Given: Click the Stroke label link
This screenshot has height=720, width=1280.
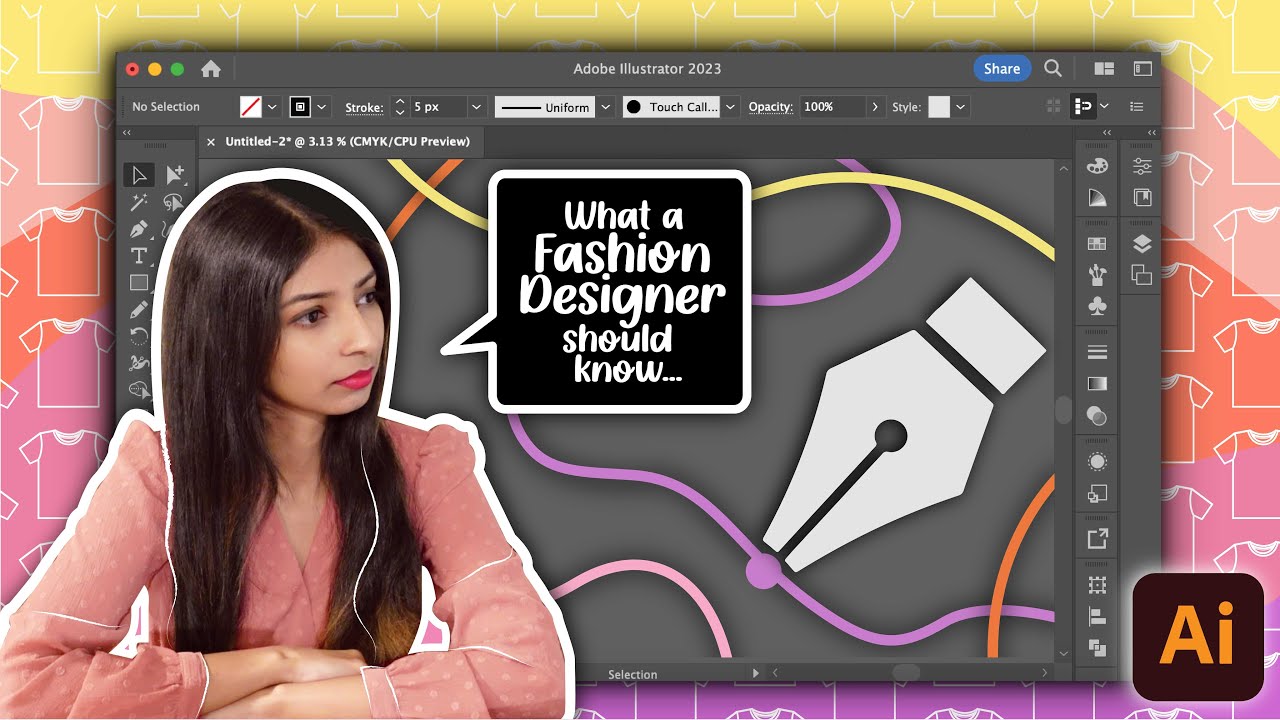Looking at the screenshot, I should (364, 107).
